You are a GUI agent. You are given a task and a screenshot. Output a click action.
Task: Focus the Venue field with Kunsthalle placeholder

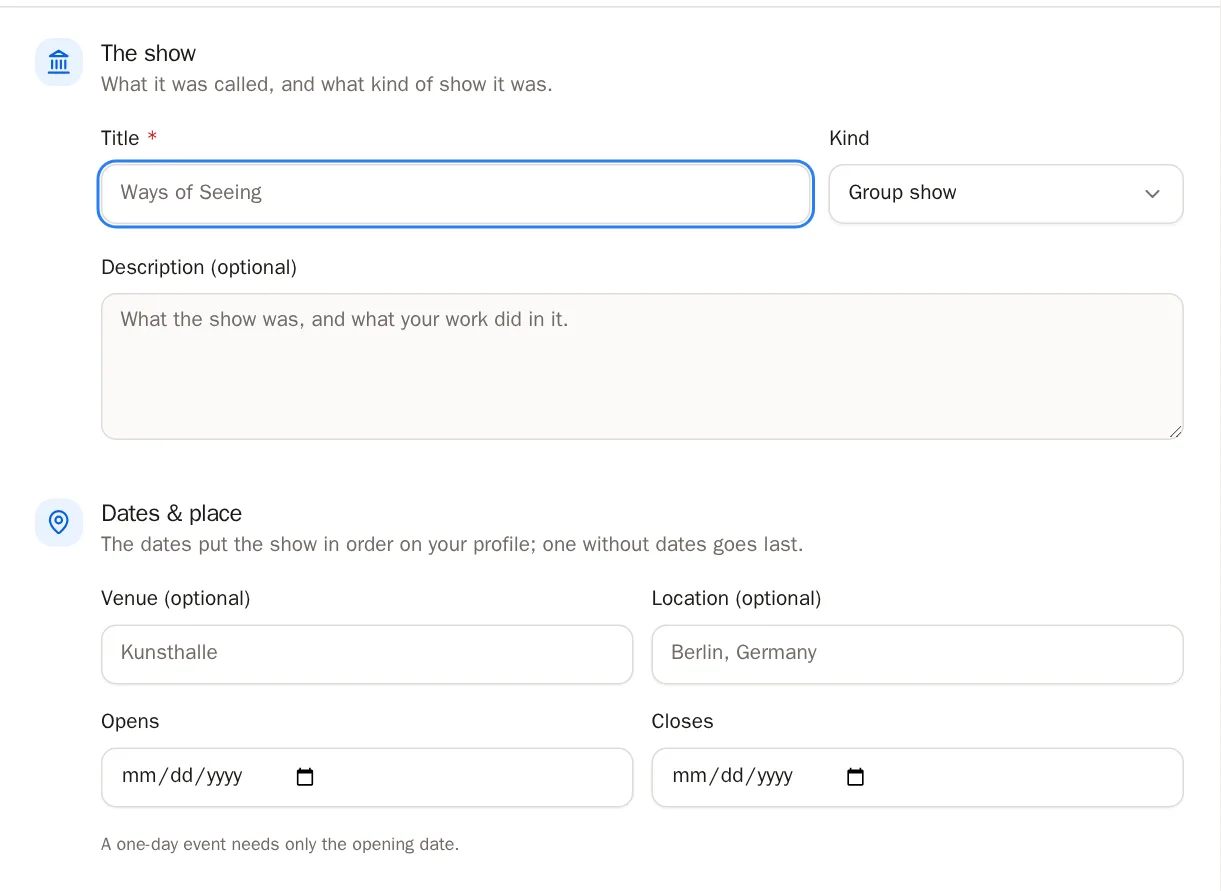367,654
